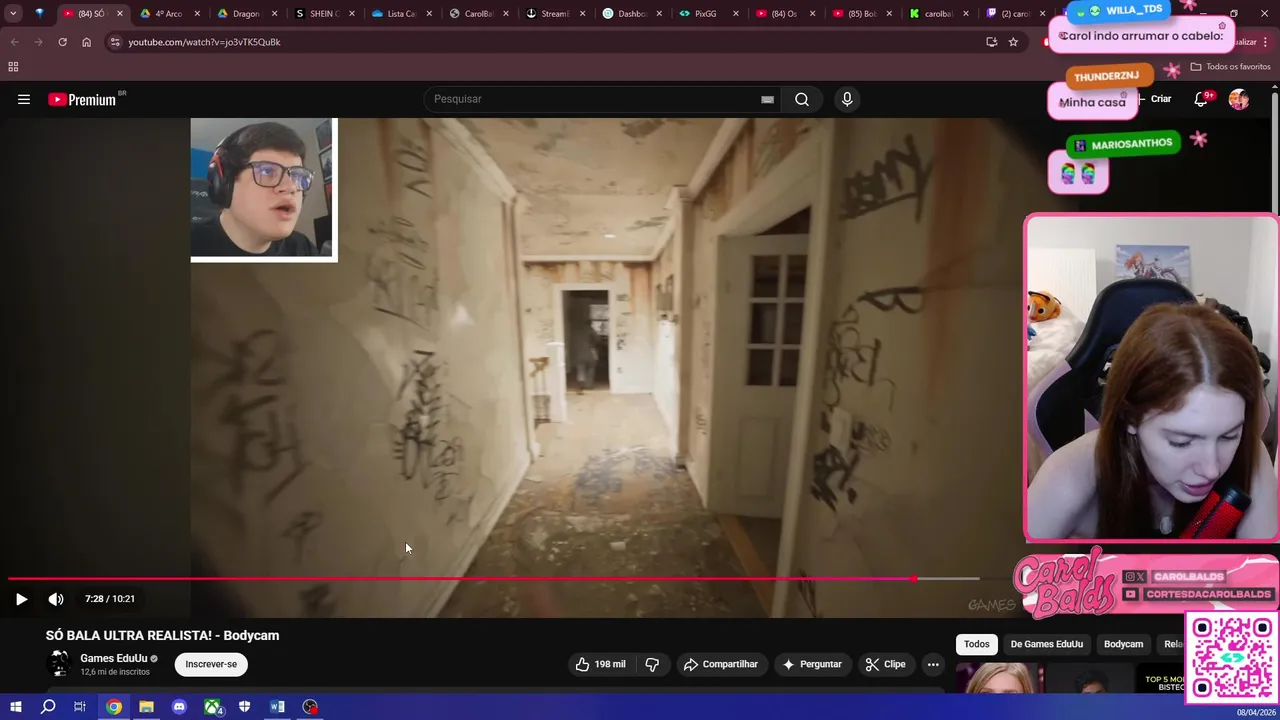1280x720 pixels.
Task: Open the apps grid in bookmarks bar
Action: (x=13, y=67)
